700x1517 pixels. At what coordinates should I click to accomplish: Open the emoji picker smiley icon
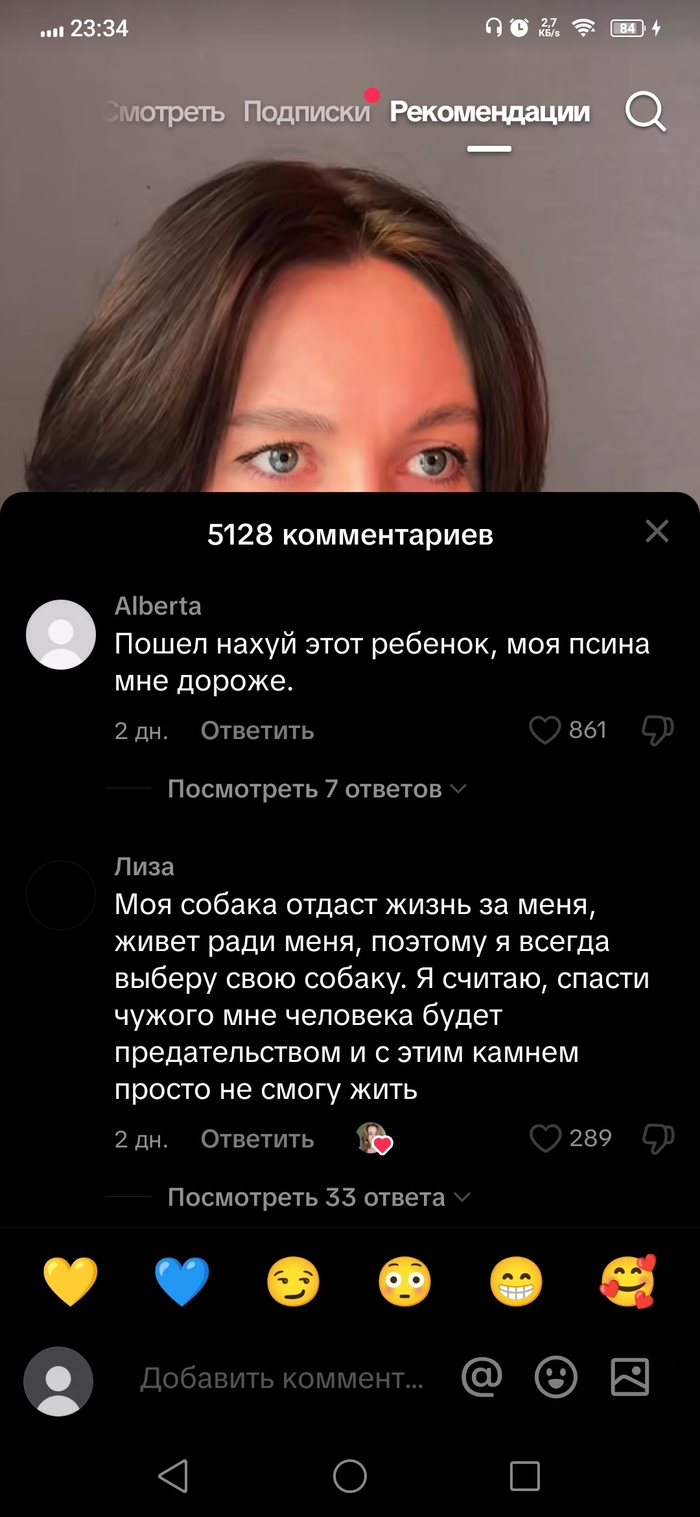pyautogui.click(x=556, y=1377)
